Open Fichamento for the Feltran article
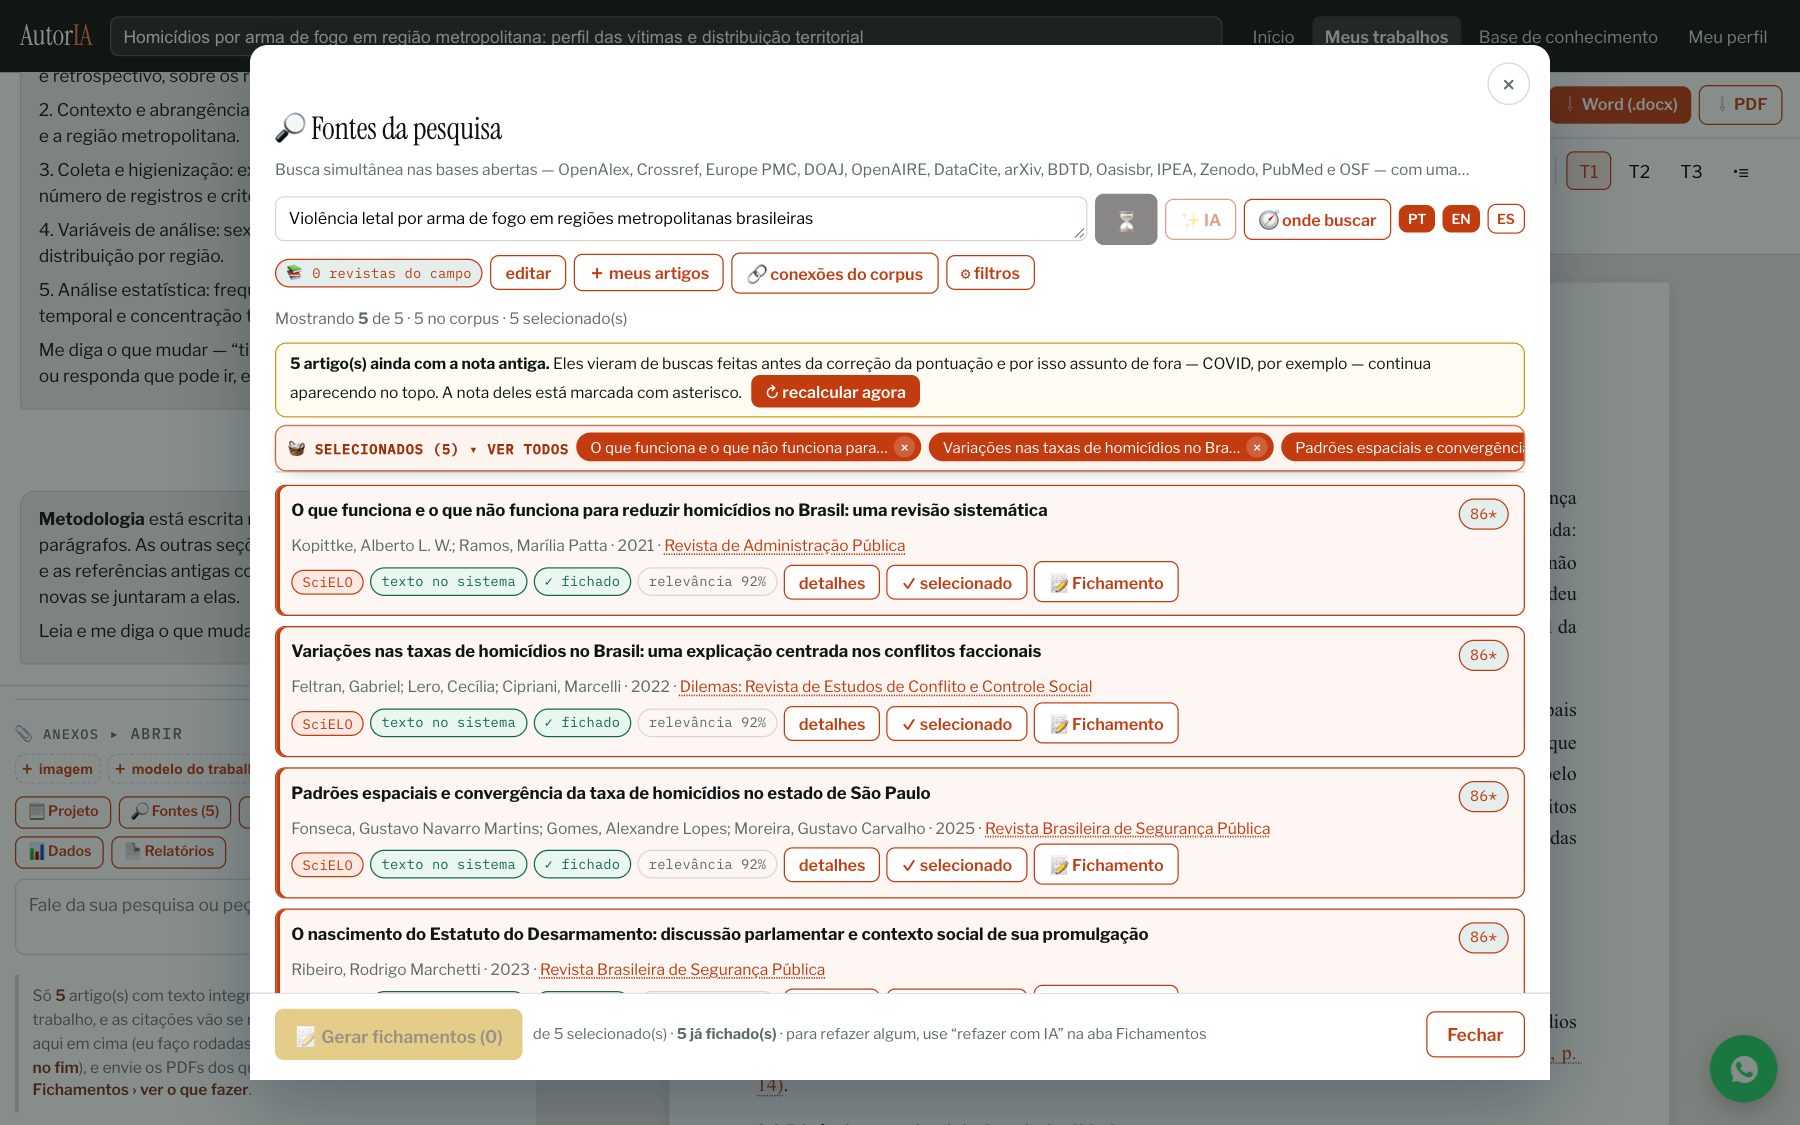 point(1106,723)
